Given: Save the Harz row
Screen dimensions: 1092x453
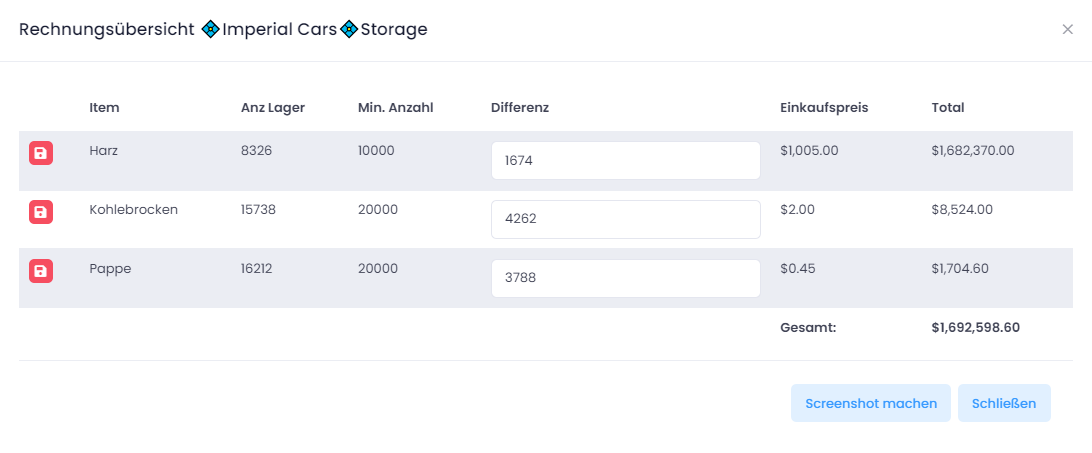Looking at the screenshot, I should 41,153.
